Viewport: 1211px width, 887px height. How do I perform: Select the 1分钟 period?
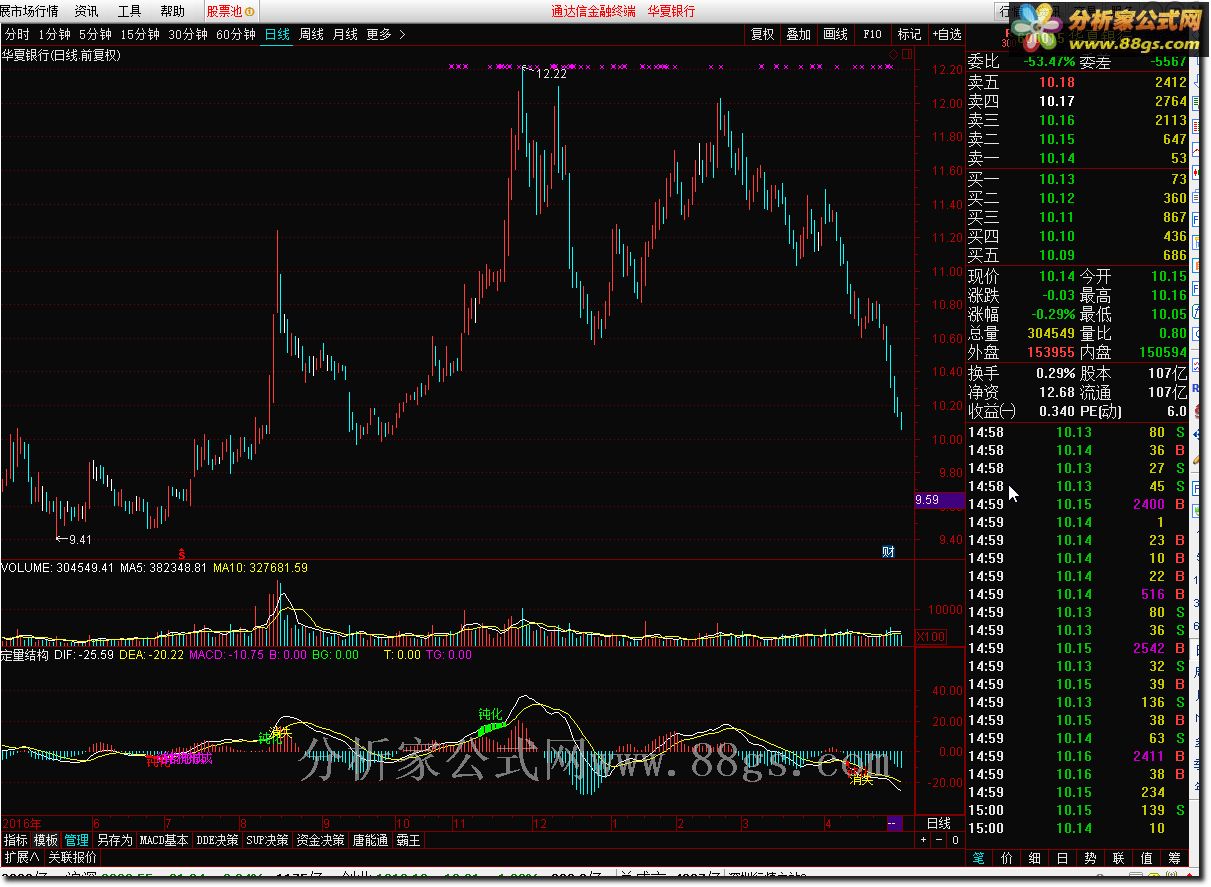point(54,34)
